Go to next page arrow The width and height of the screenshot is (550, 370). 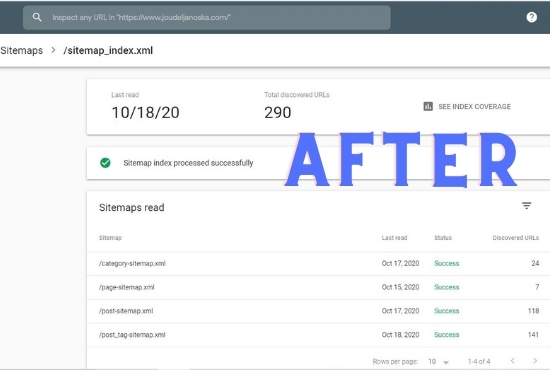[x=535, y=361]
